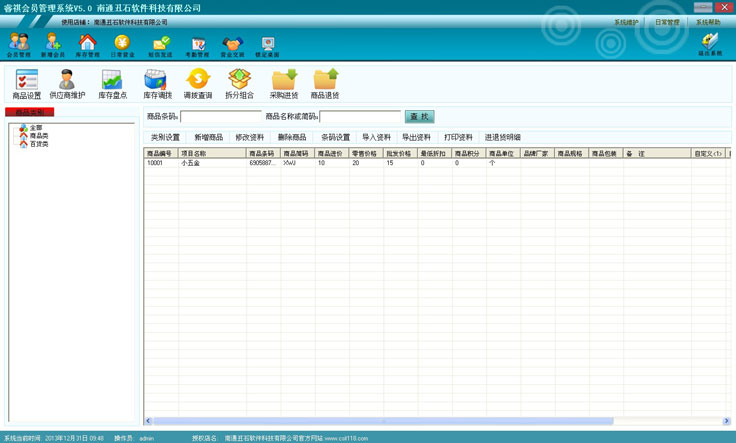This screenshot has height=443, width=736.
Task: Click 新增商品 toolbar item
Action: tap(208, 137)
